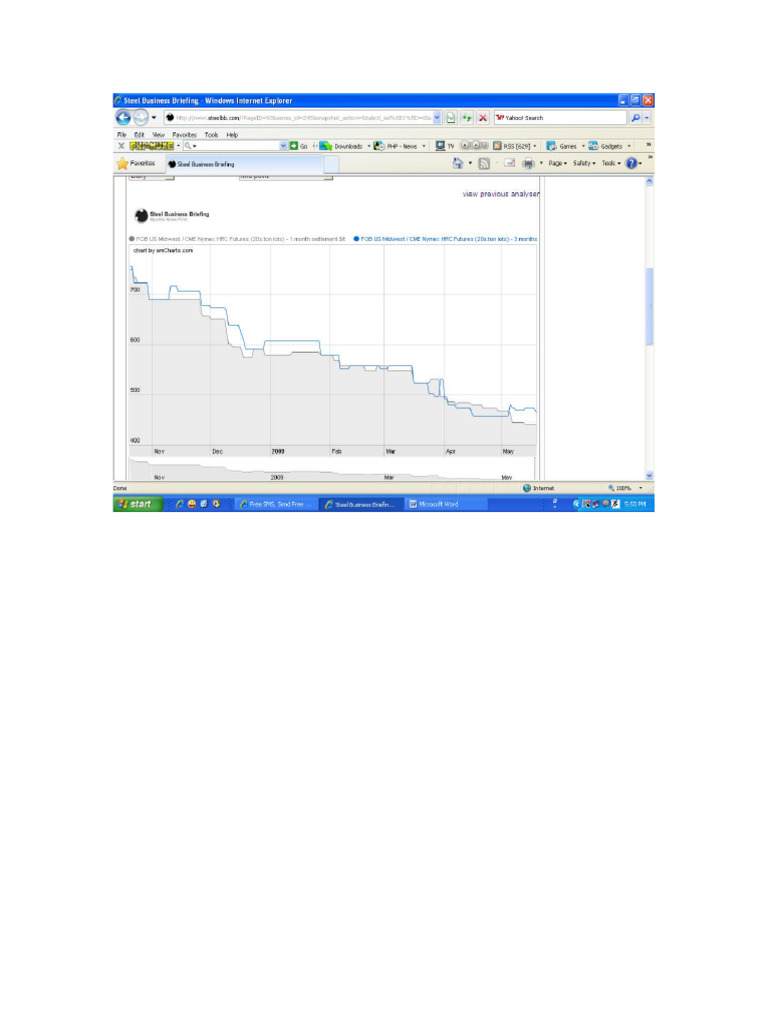
Task: Click the Yahoo! Search box
Action: [560, 118]
